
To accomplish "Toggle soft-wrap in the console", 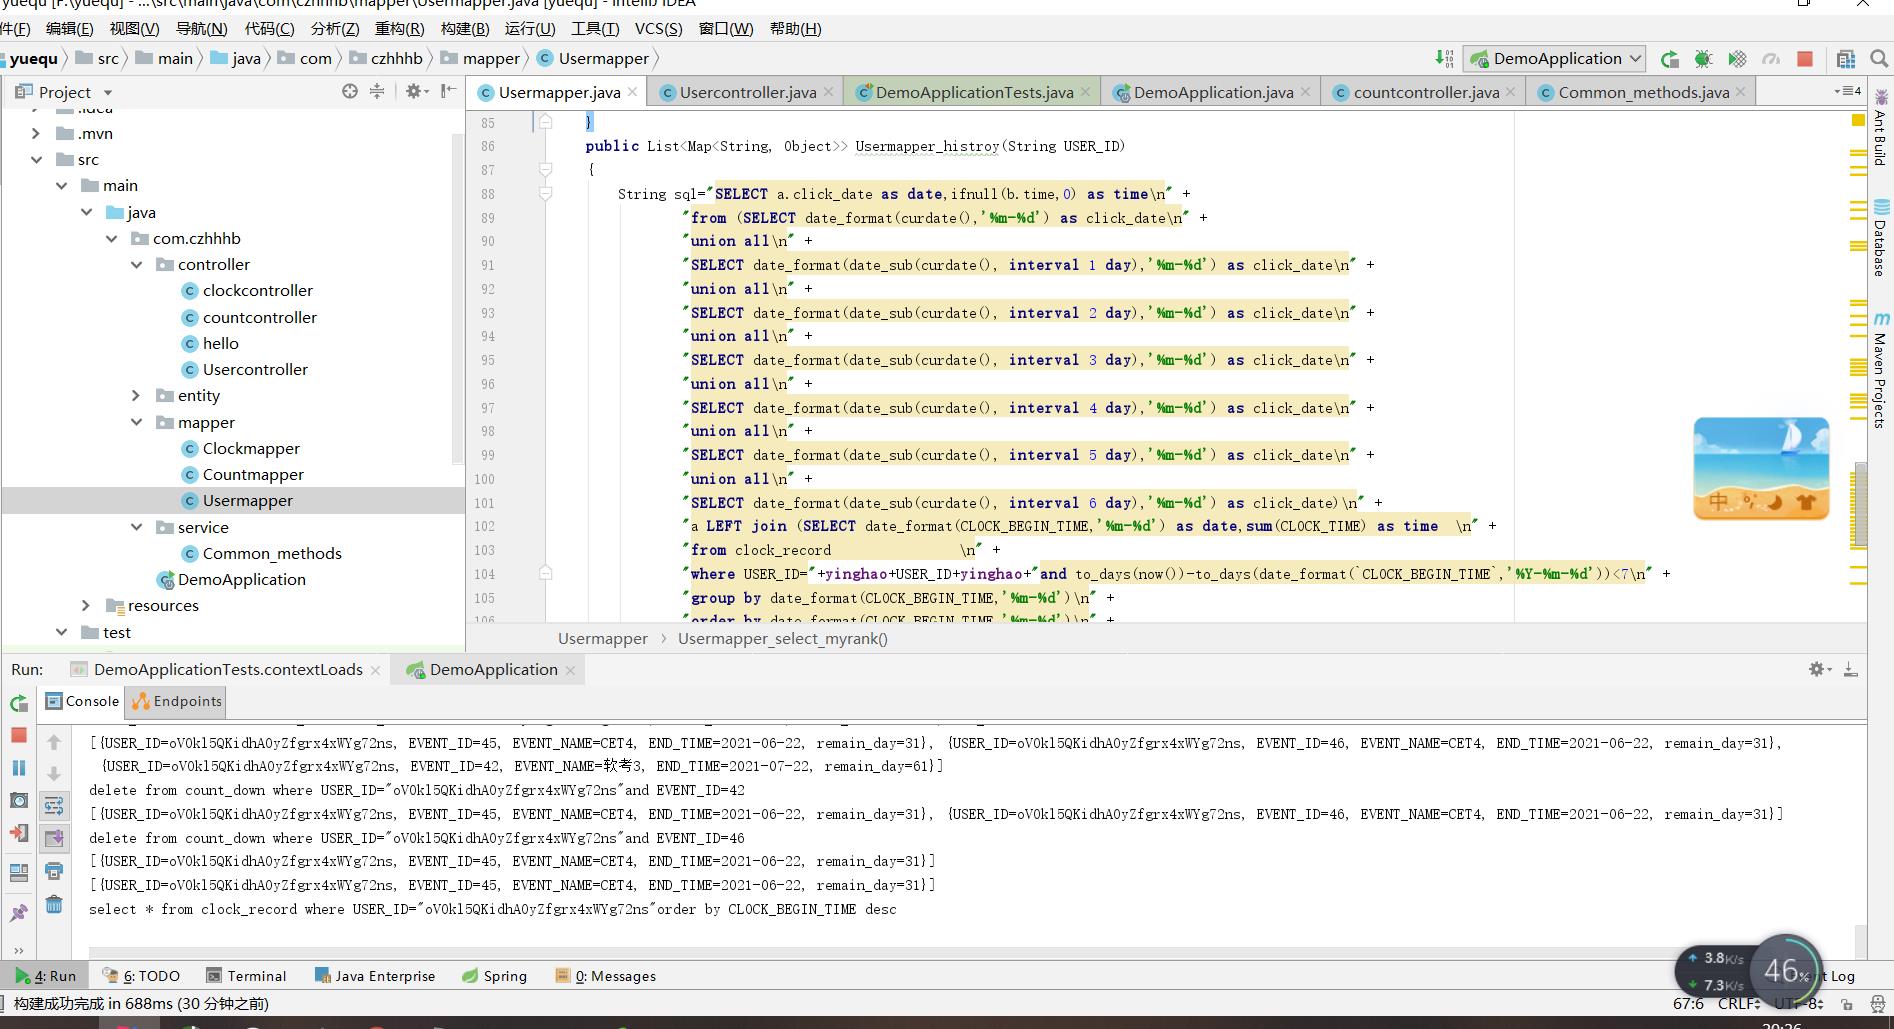I will coord(54,805).
